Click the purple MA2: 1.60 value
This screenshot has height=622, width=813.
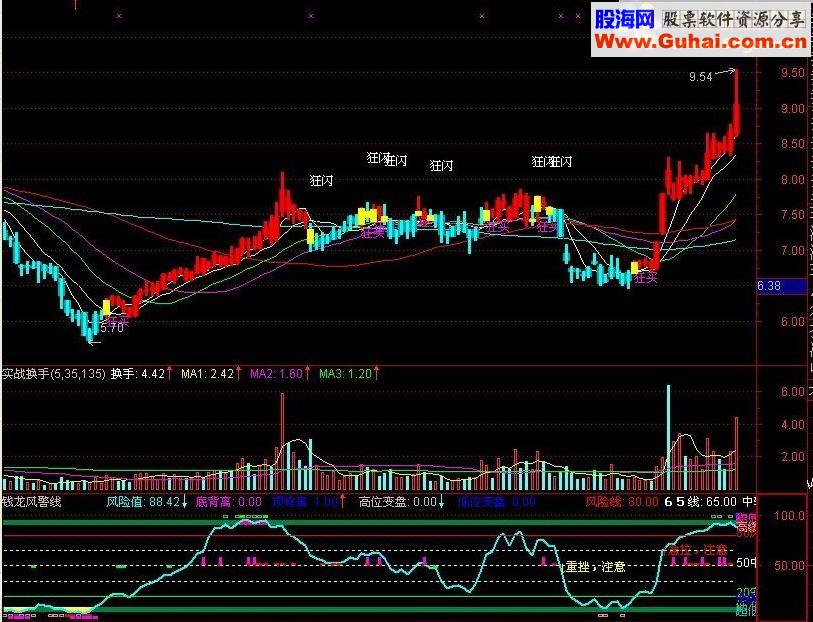pyautogui.click(x=276, y=374)
